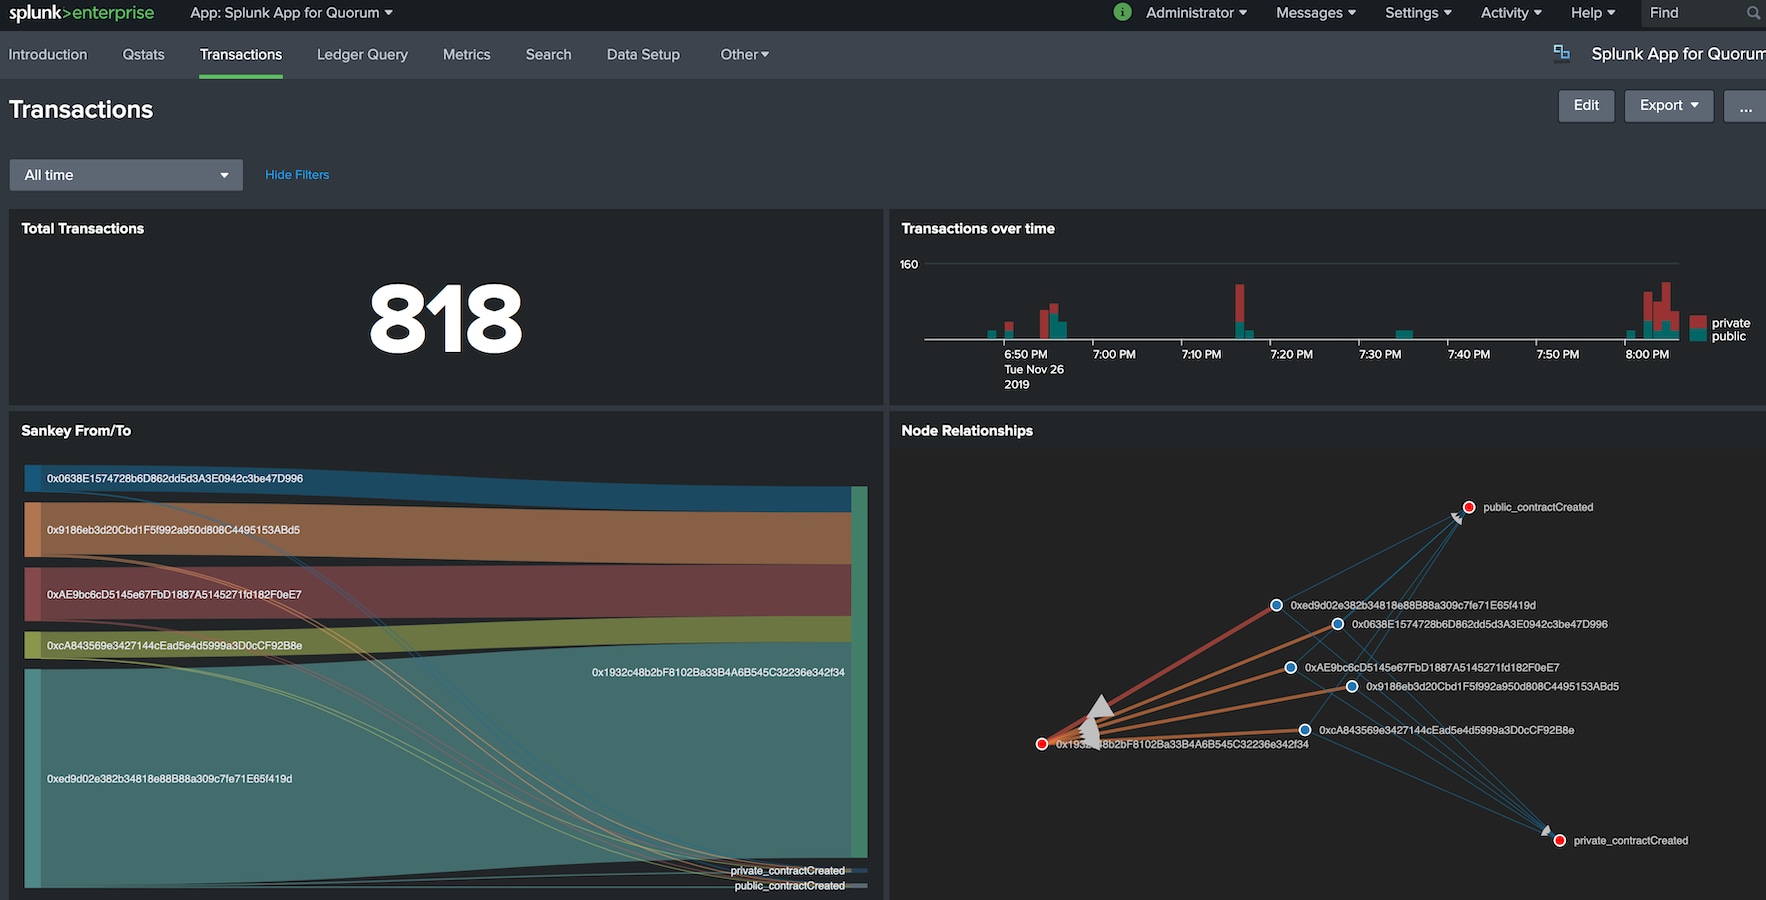Open the Settings menu
The width and height of the screenshot is (1766, 900).
(x=1418, y=13)
